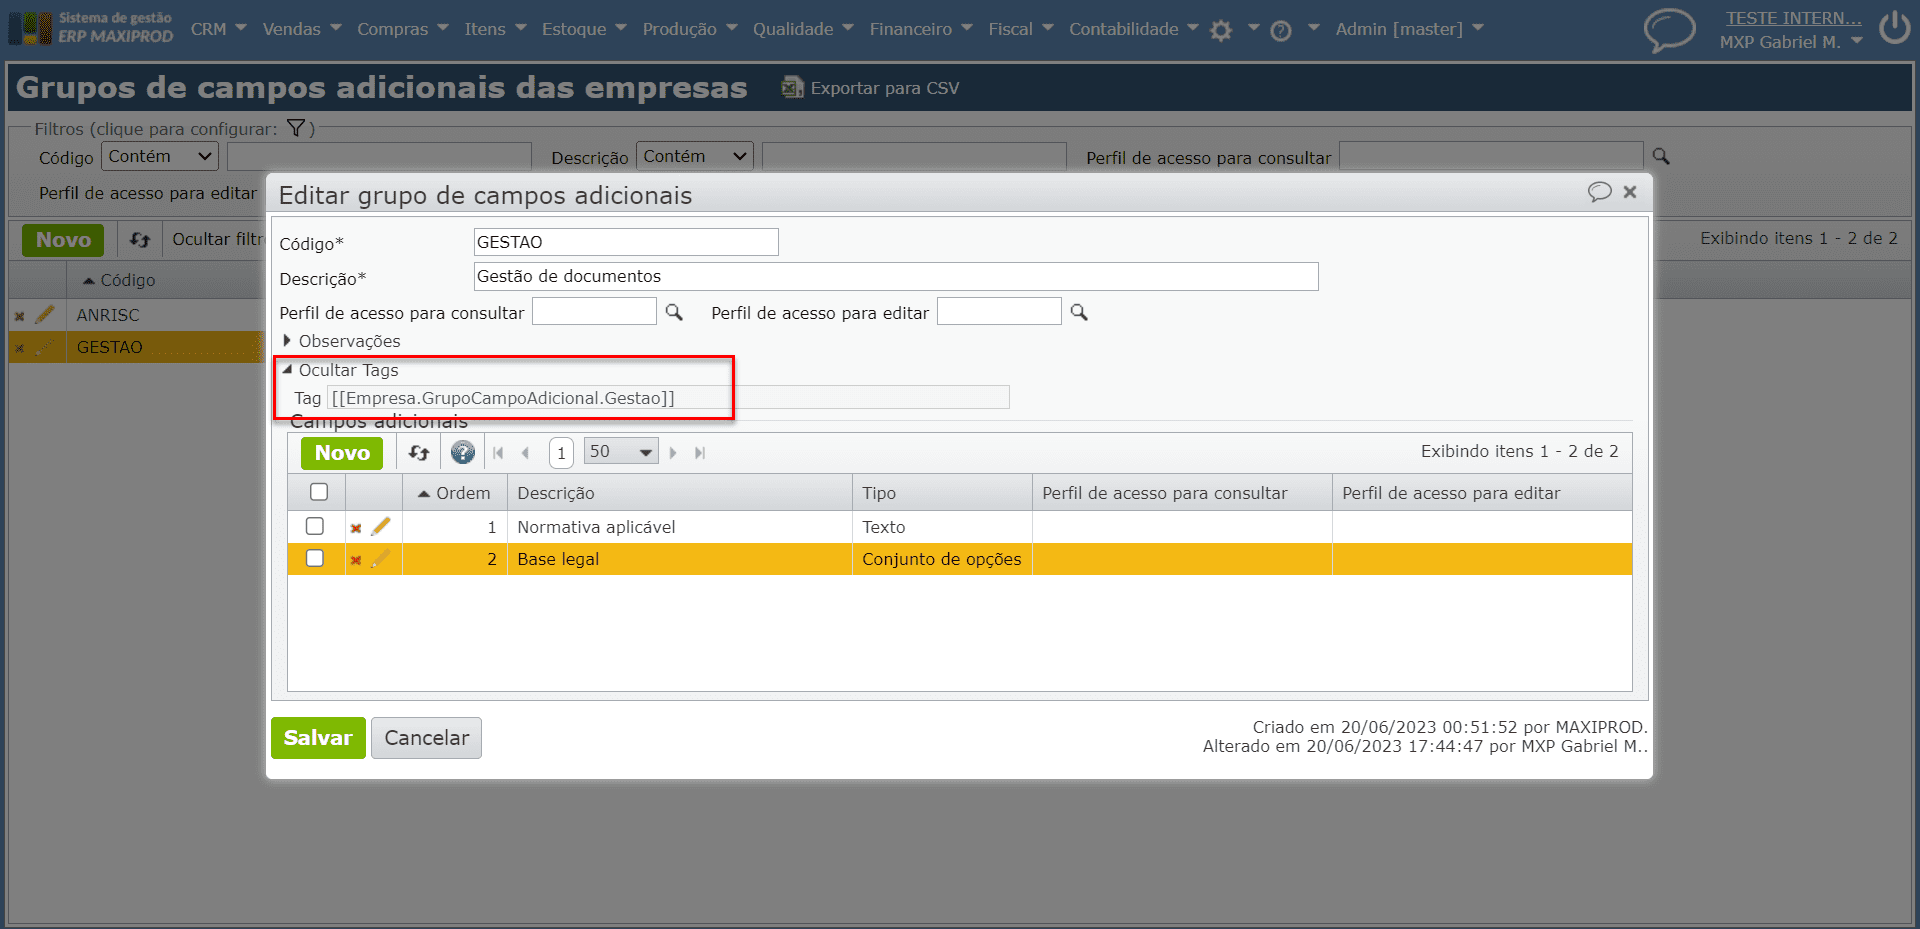This screenshot has width=1920, height=929.
Task: Click the Conjunto de opções cell
Action: tap(942, 559)
